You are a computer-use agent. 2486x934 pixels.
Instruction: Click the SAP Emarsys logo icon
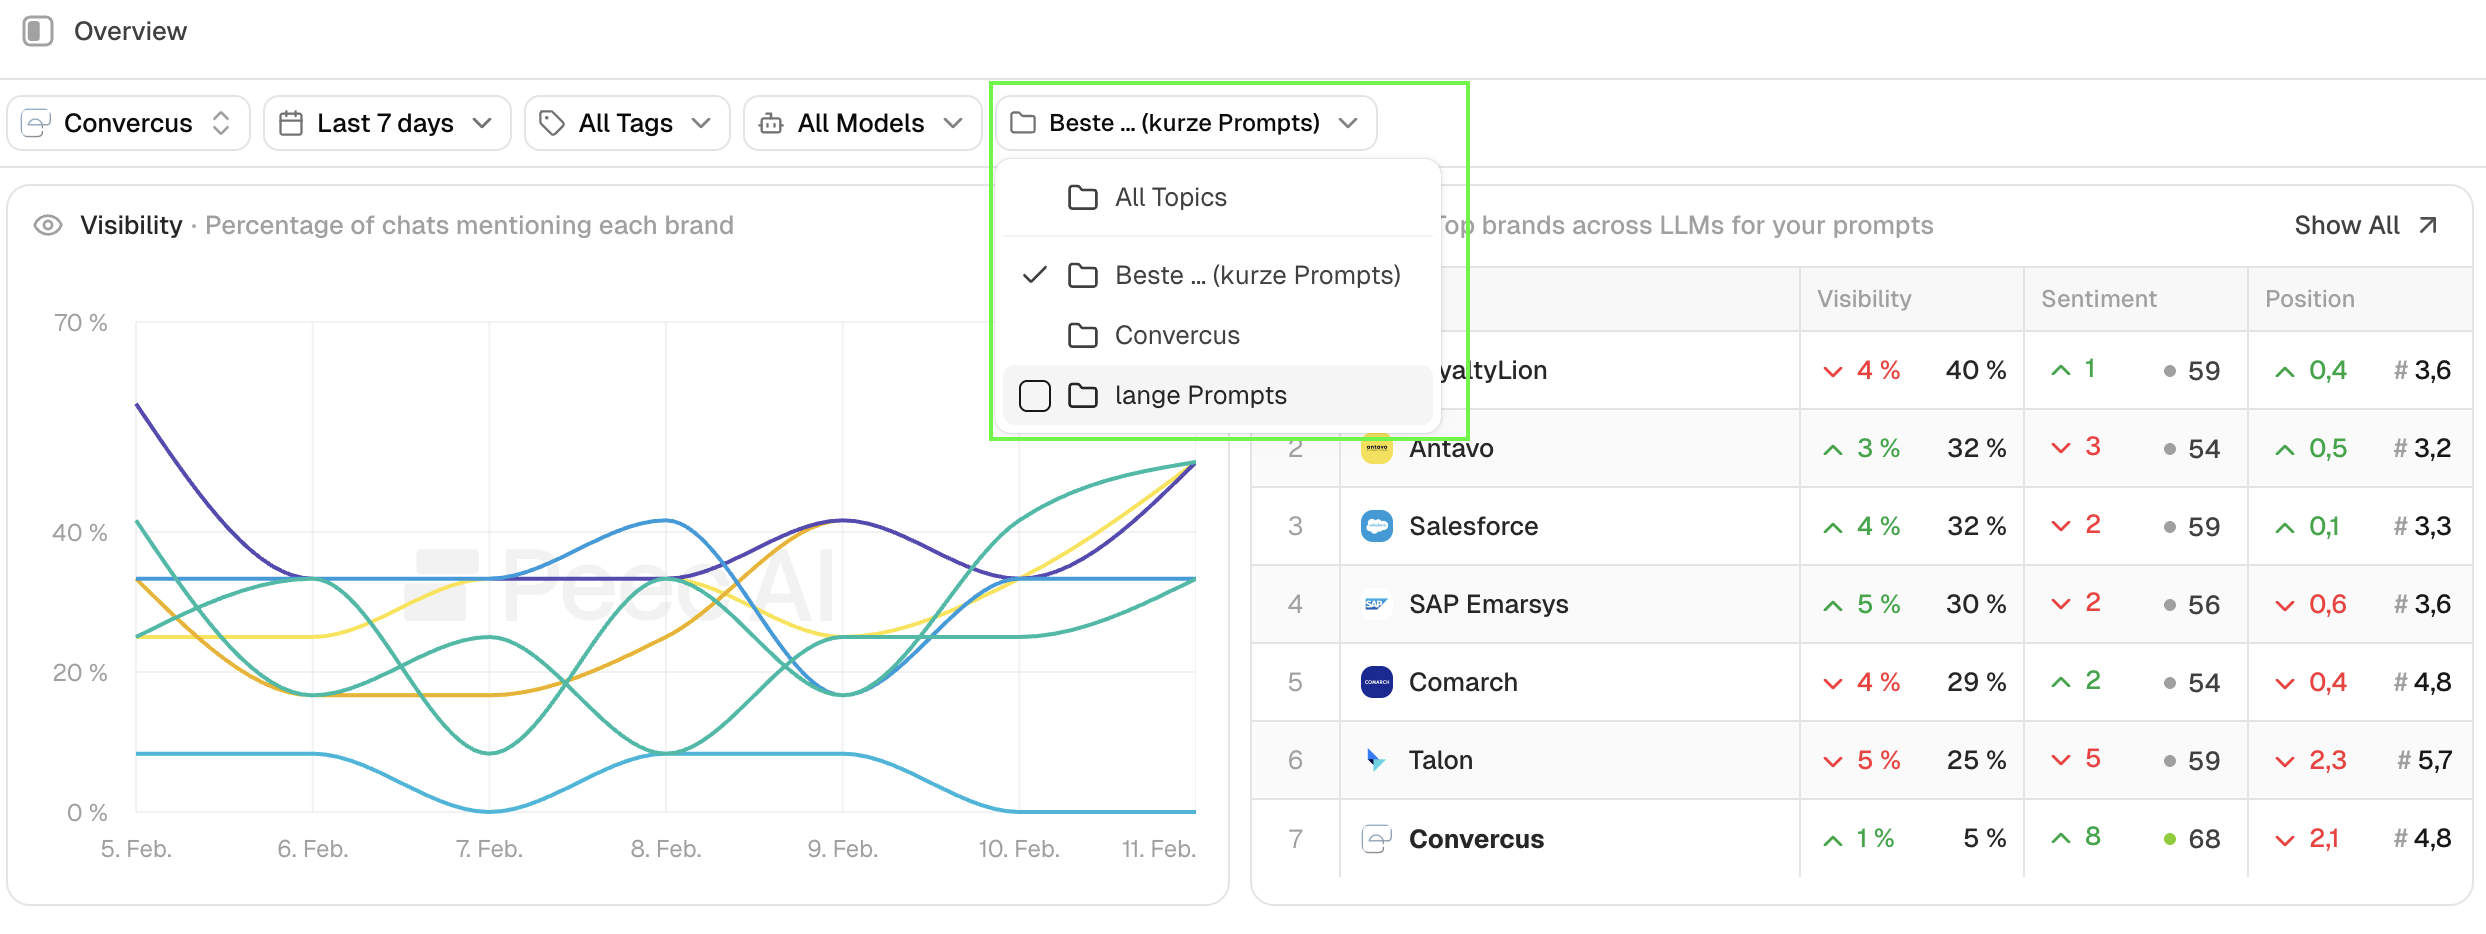click(1377, 604)
